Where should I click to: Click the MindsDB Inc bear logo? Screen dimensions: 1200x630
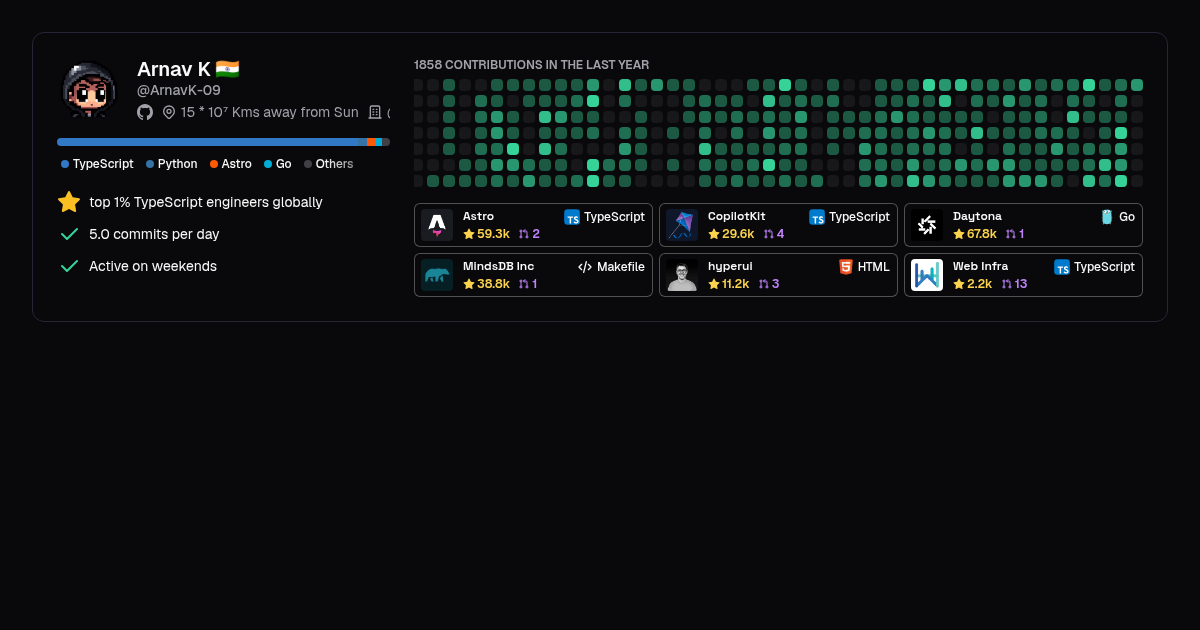click(437, 275)
